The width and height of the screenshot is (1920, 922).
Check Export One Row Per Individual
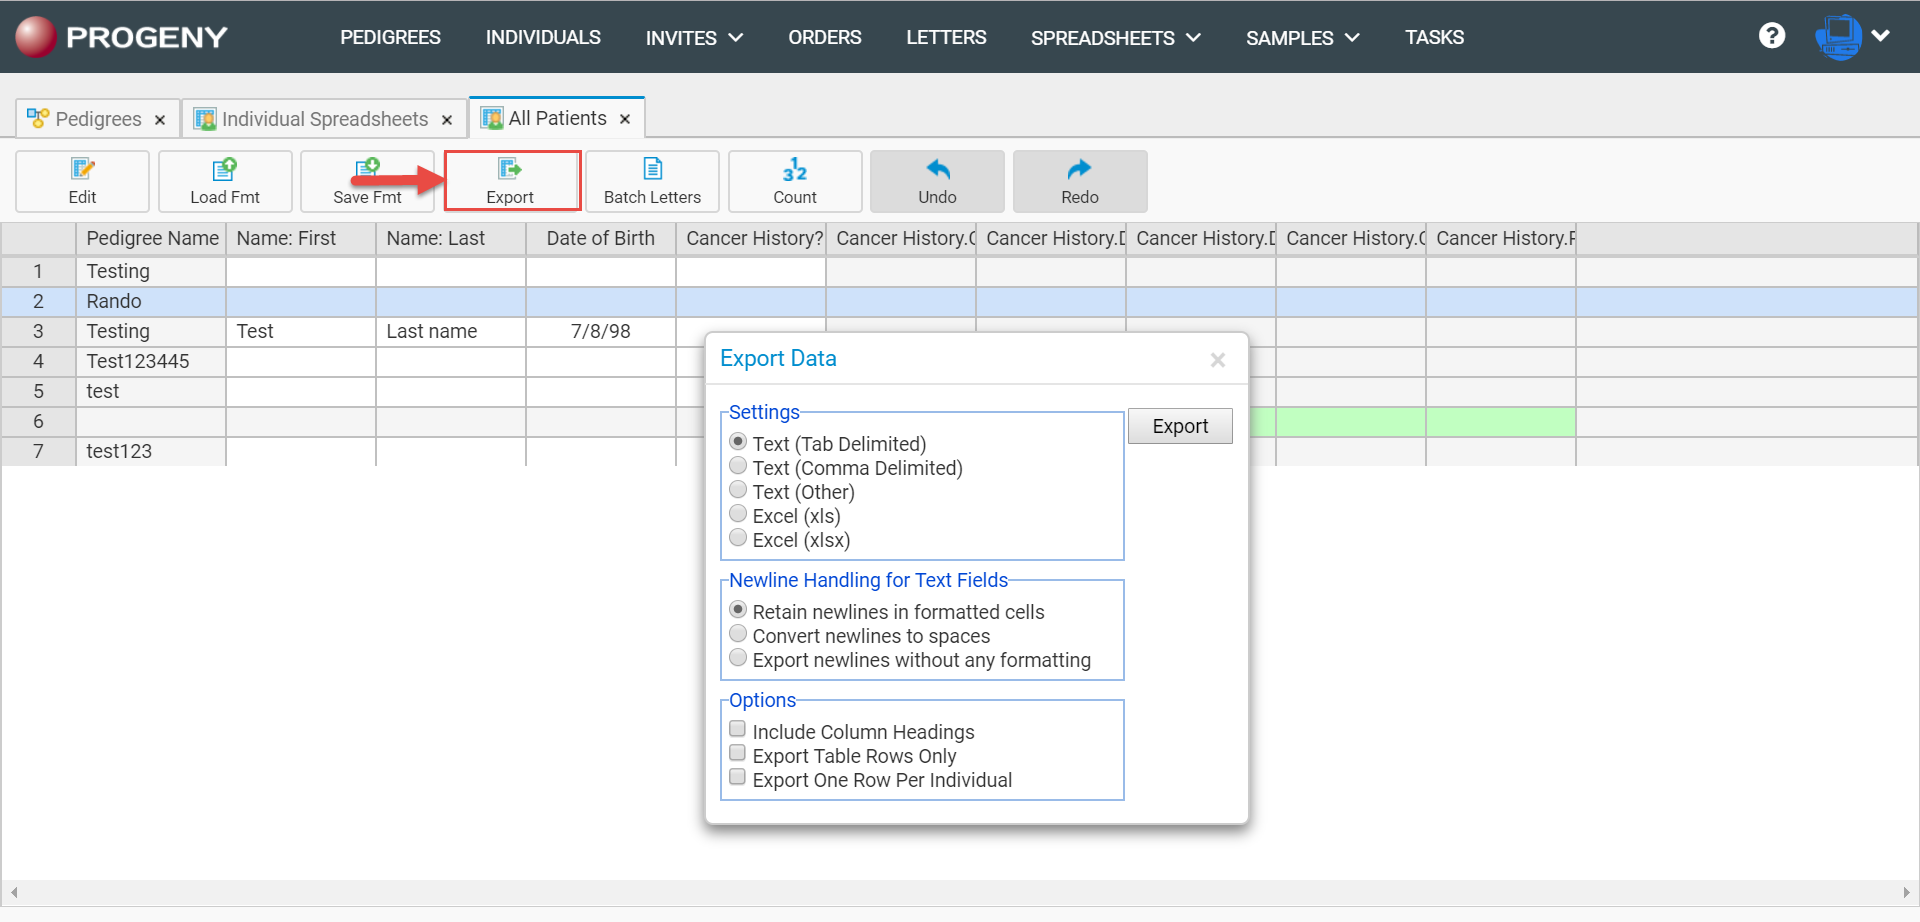click(x=738, y=776)
